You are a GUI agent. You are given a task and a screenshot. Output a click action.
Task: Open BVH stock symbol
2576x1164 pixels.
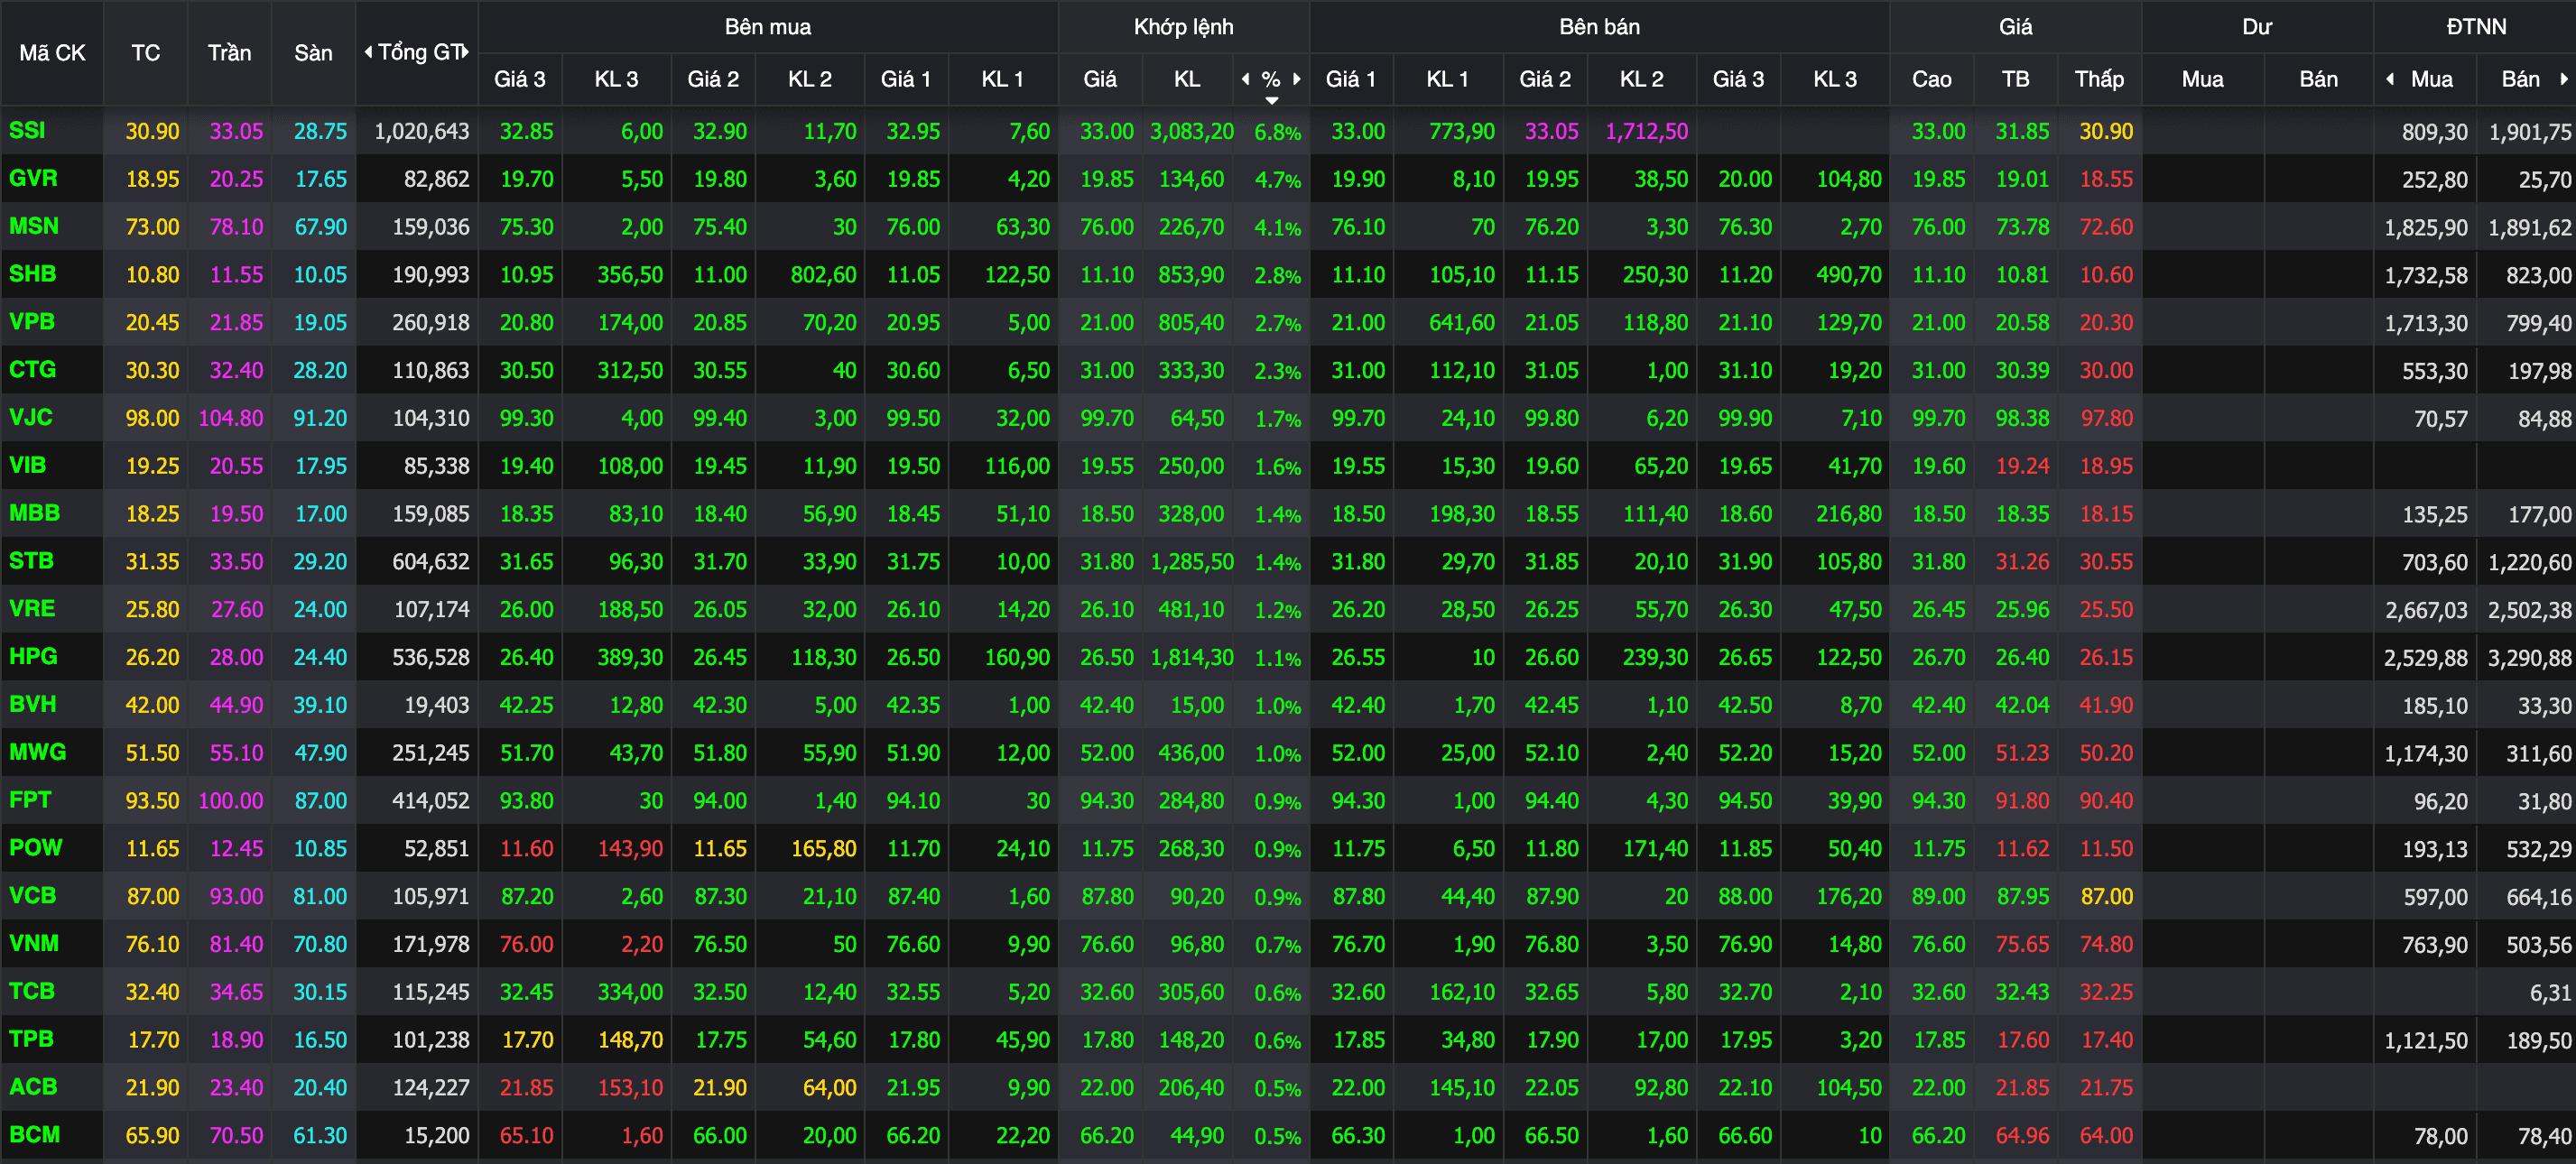32,704
